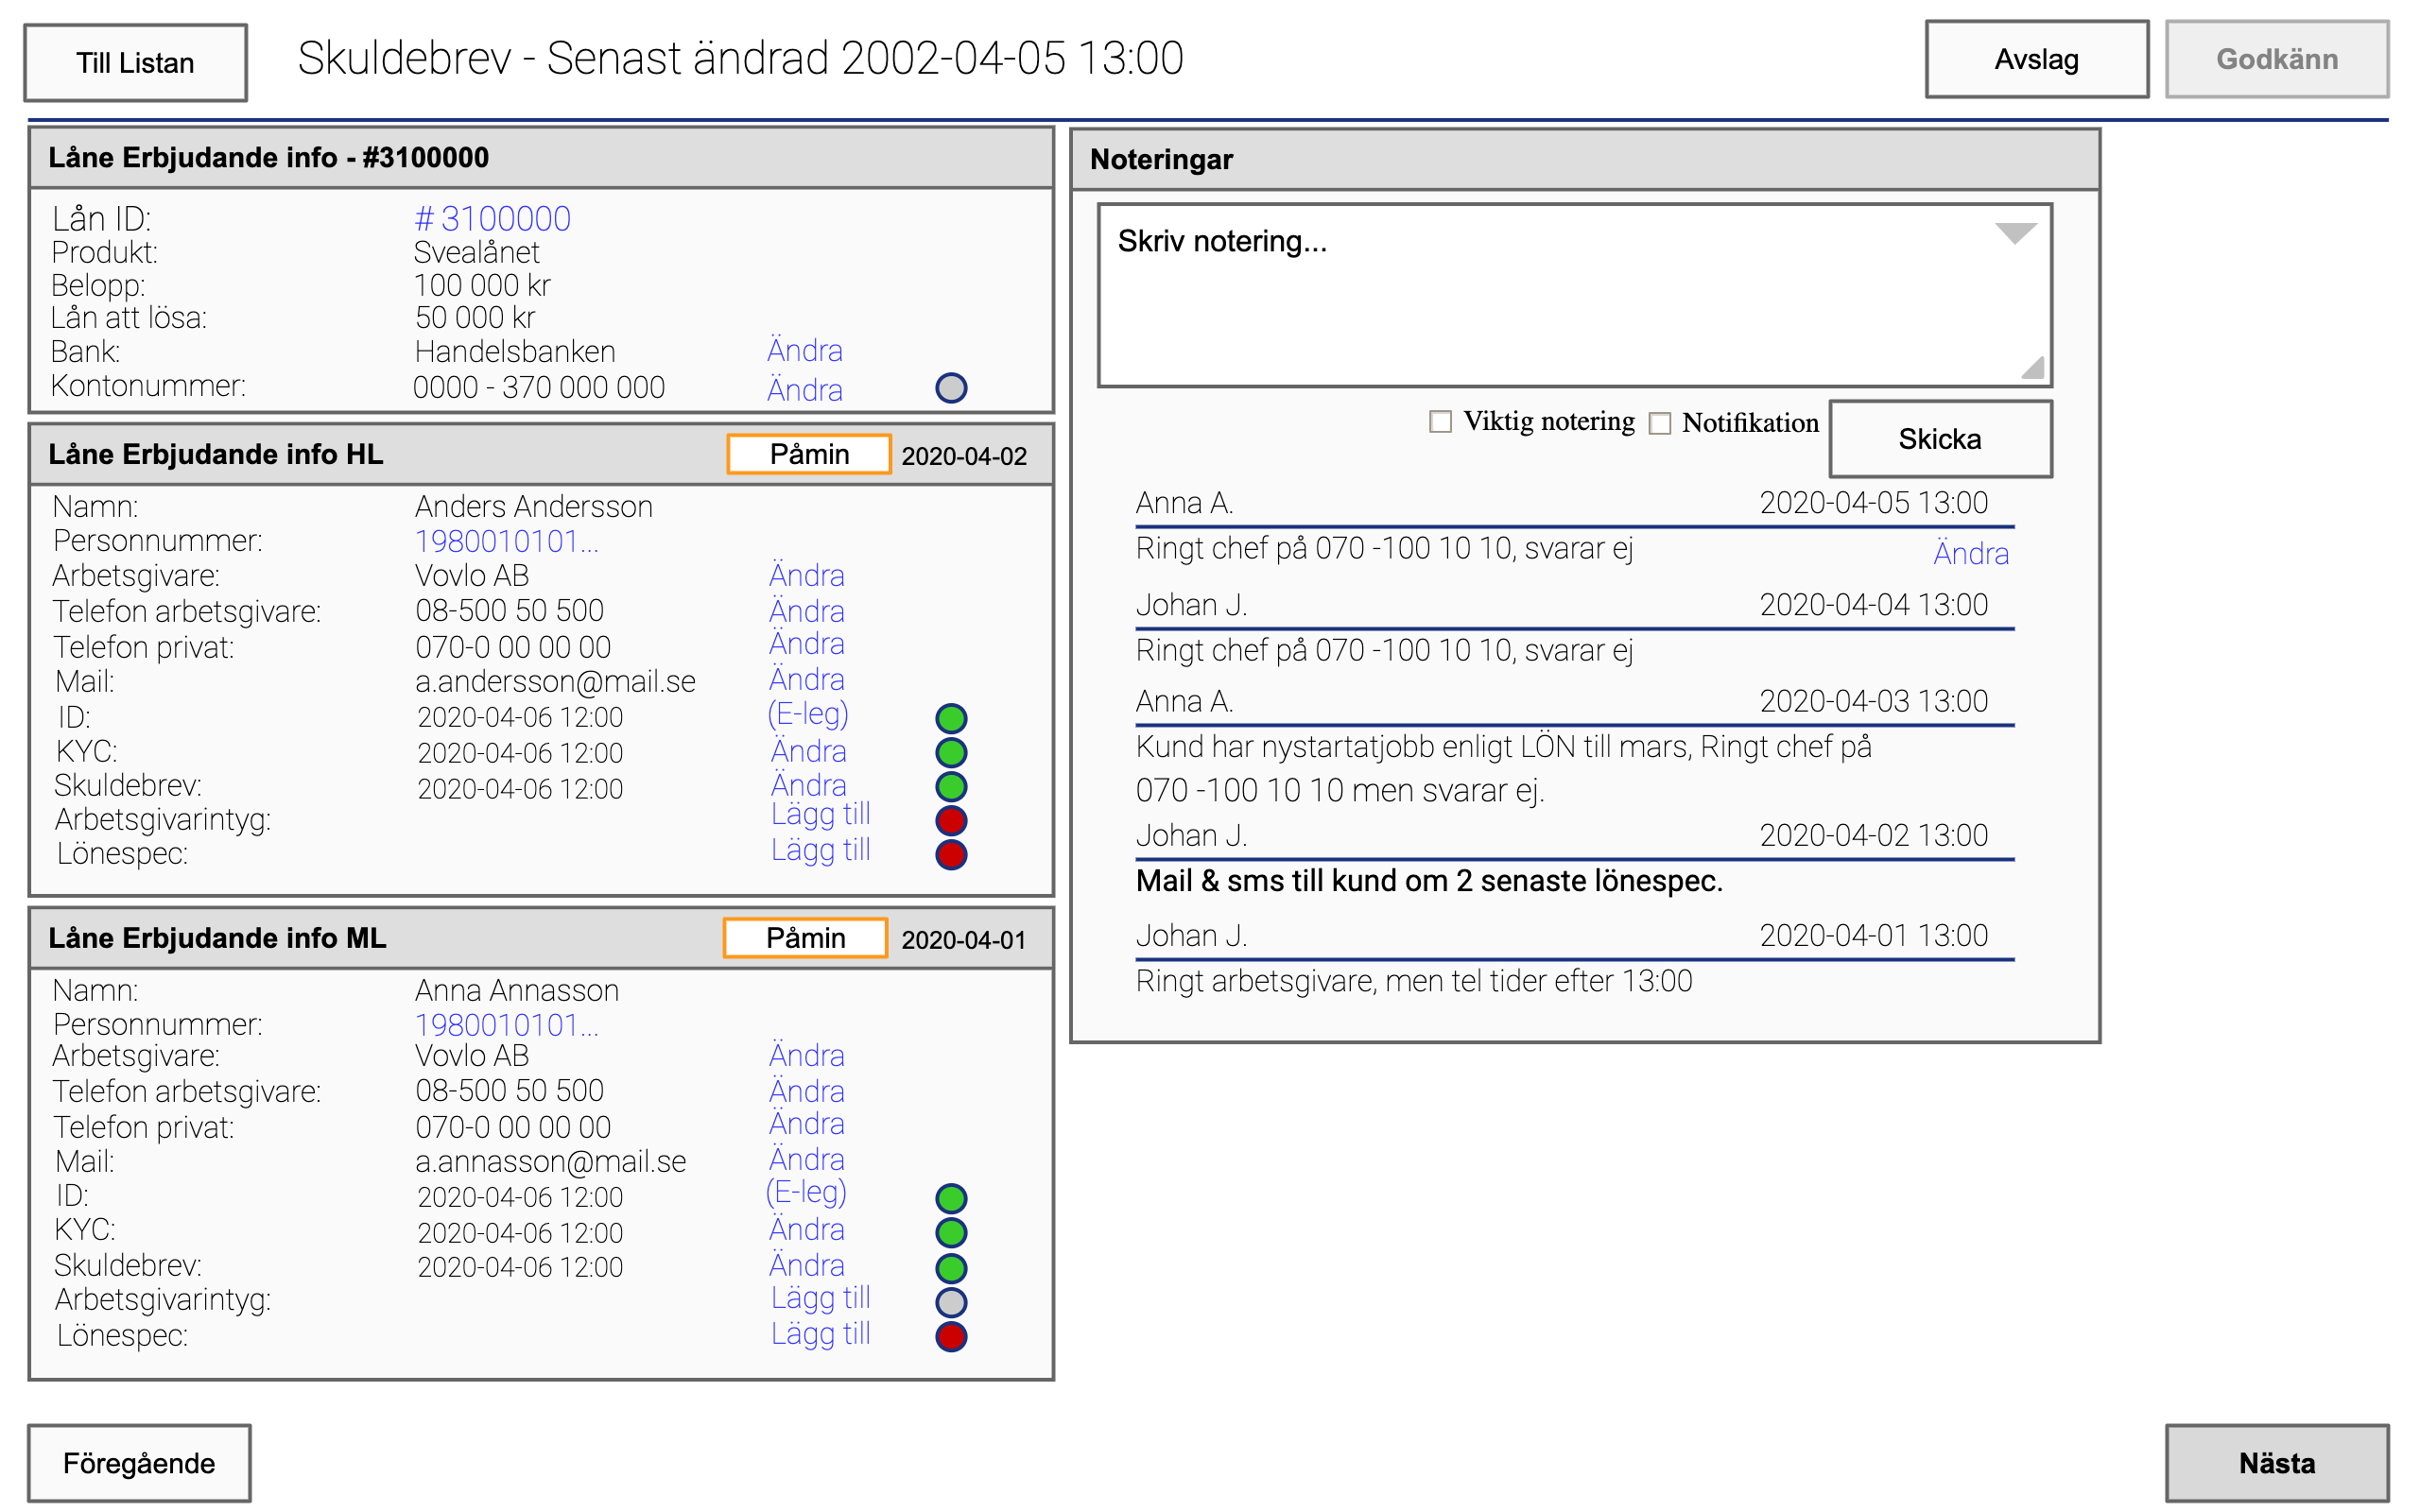
Task: Click Ändra link next to Handelsbanken
Action: pyautogui.click(x=804, y=351)
